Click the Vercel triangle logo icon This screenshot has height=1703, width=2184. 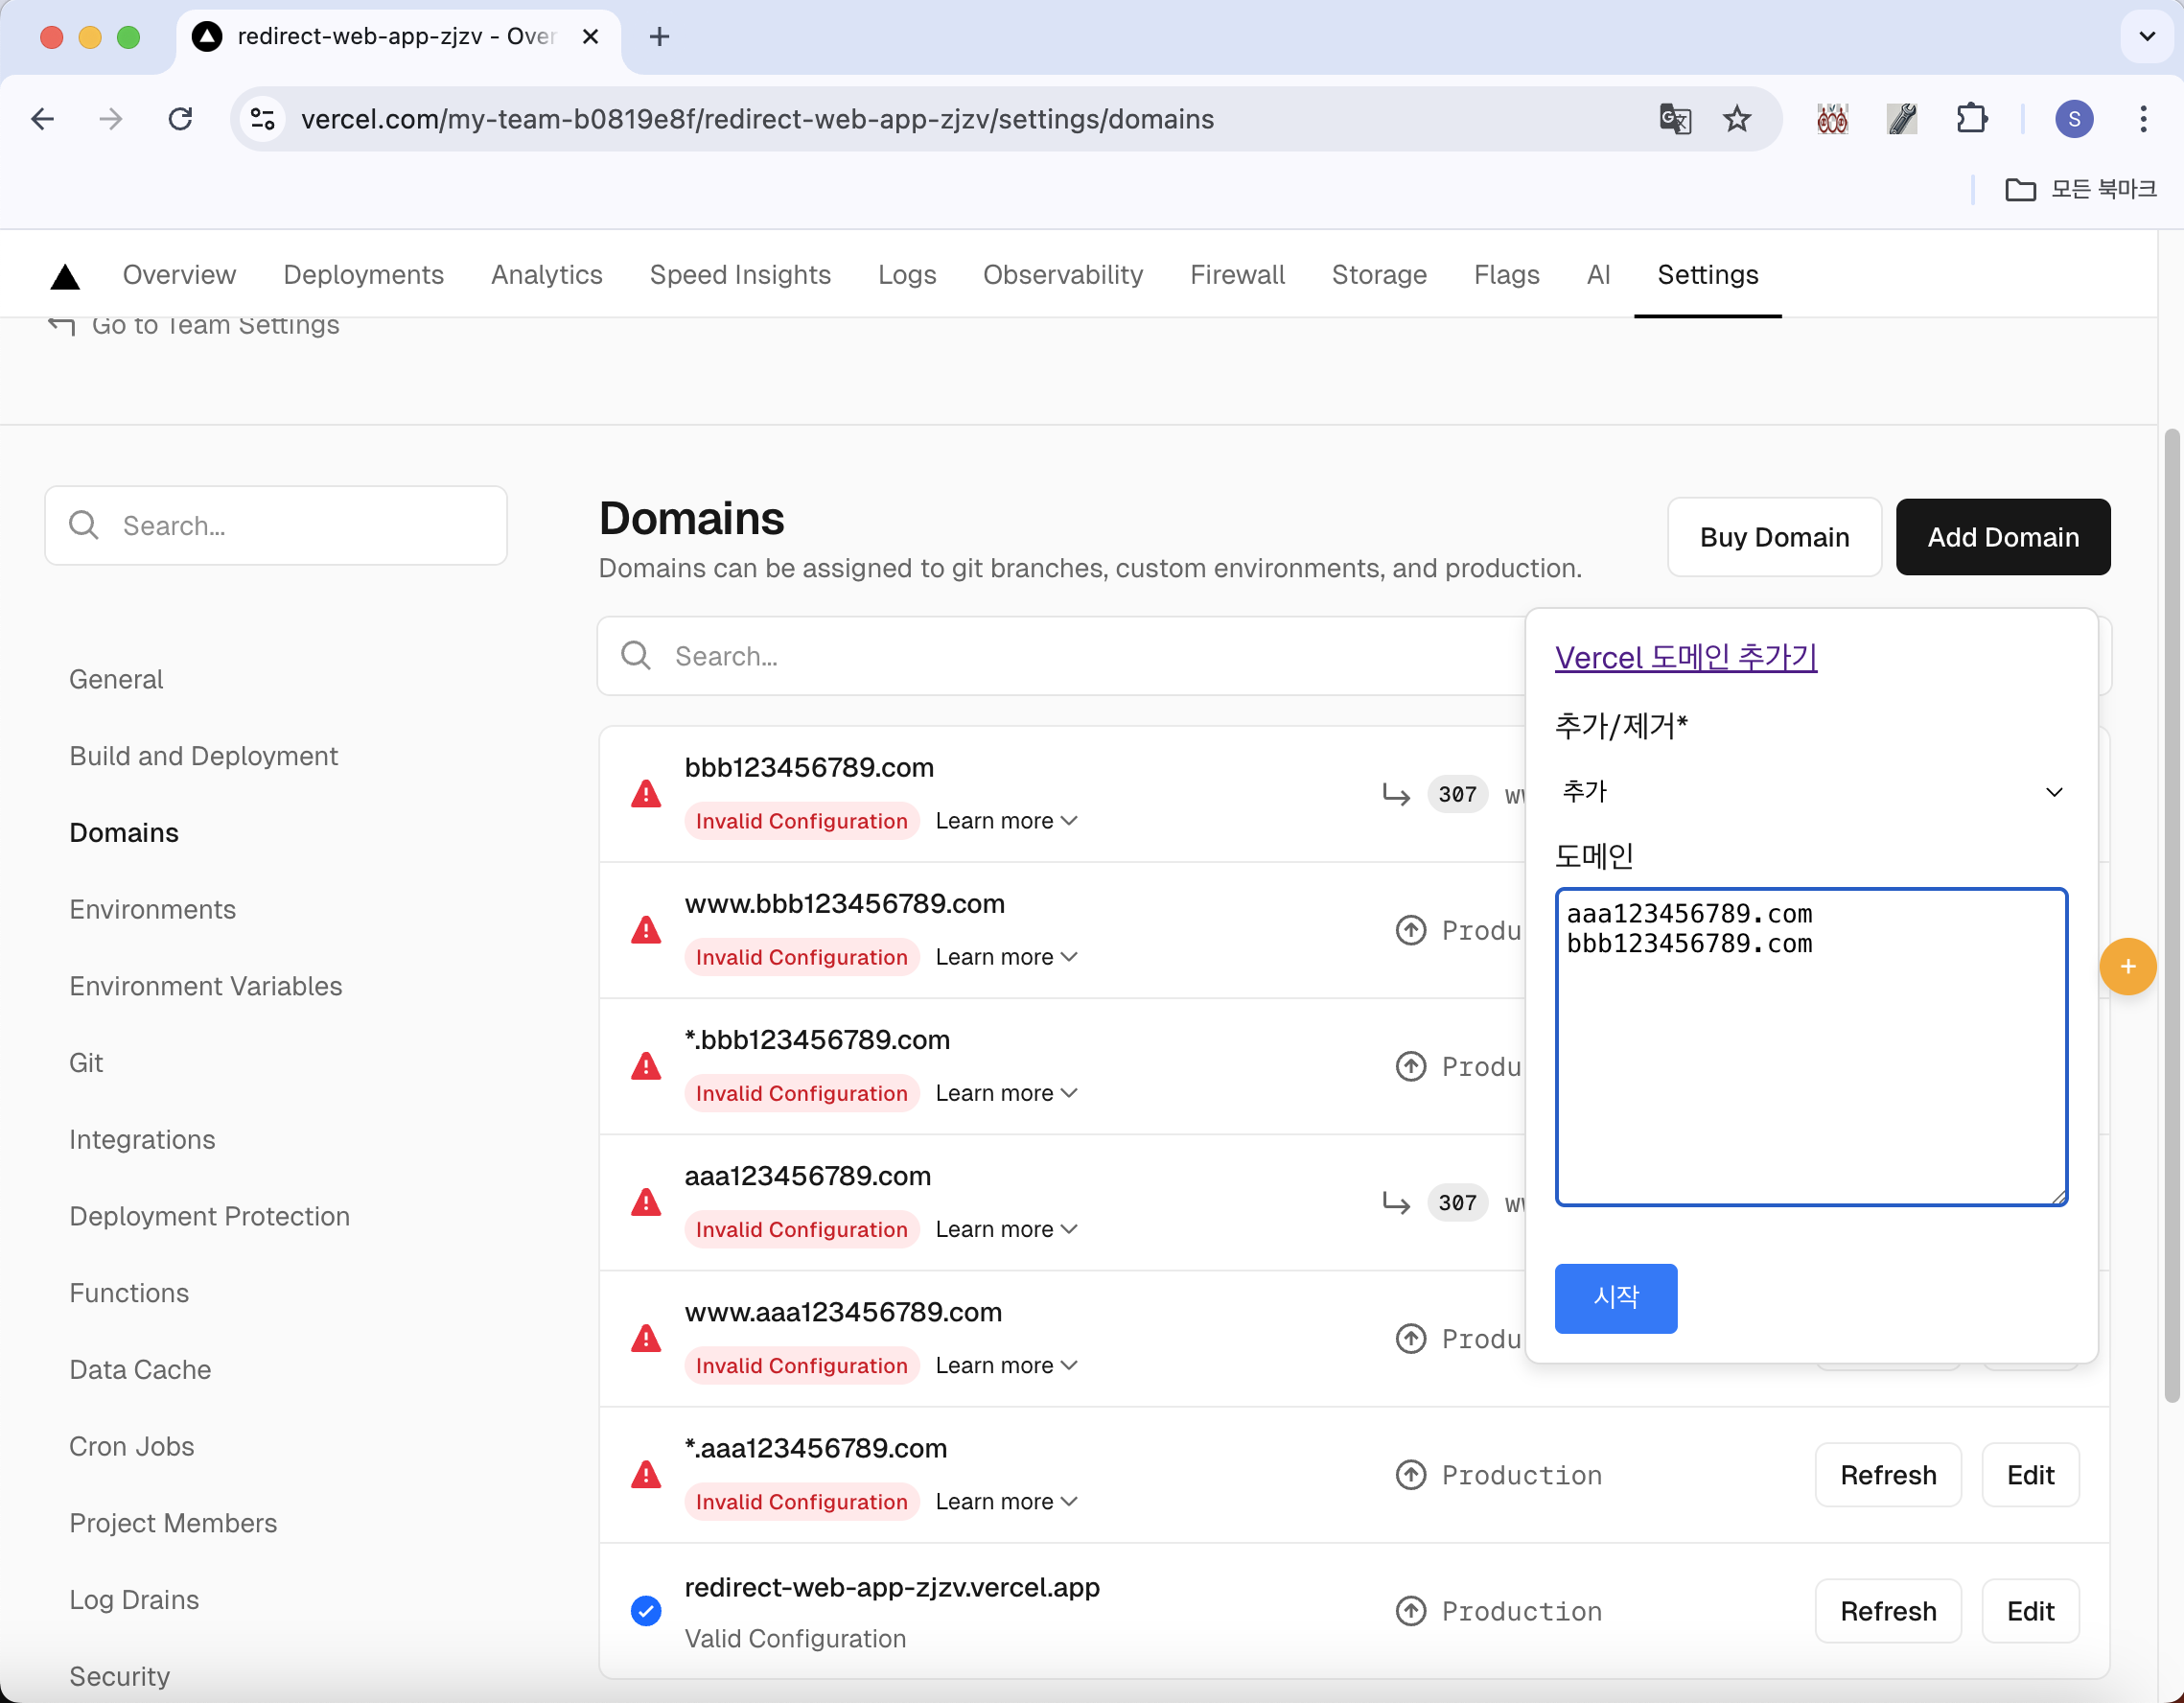pyautogui.click(x=65, y=277)
